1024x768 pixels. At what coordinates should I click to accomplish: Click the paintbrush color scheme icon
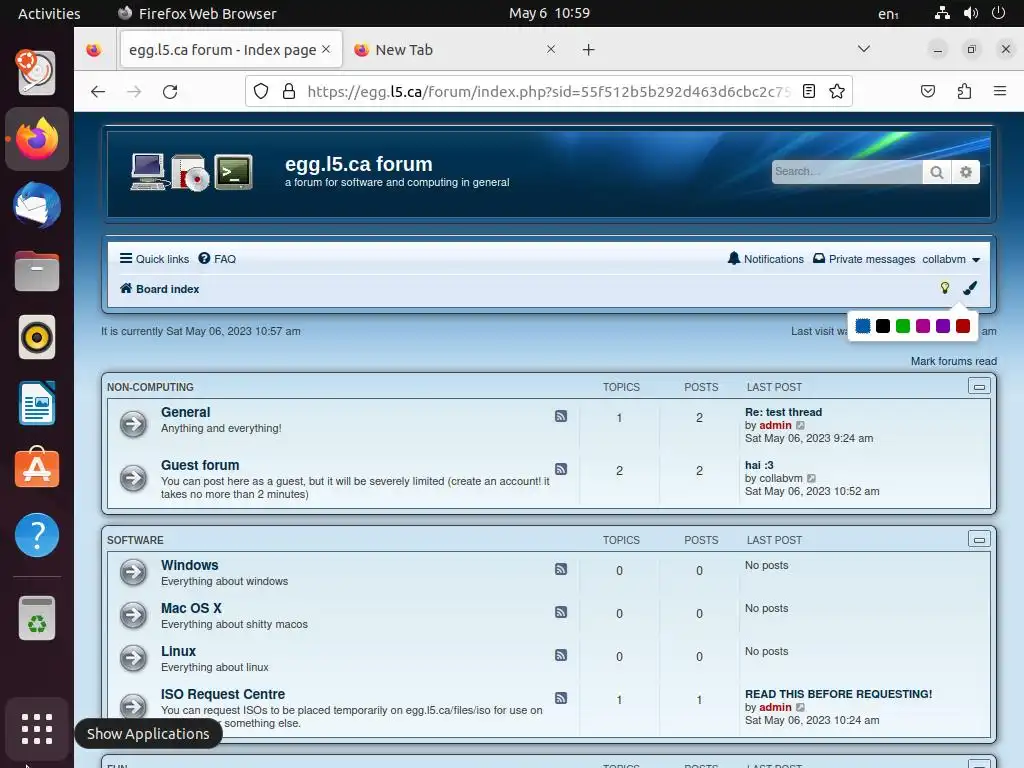point(970,287)
